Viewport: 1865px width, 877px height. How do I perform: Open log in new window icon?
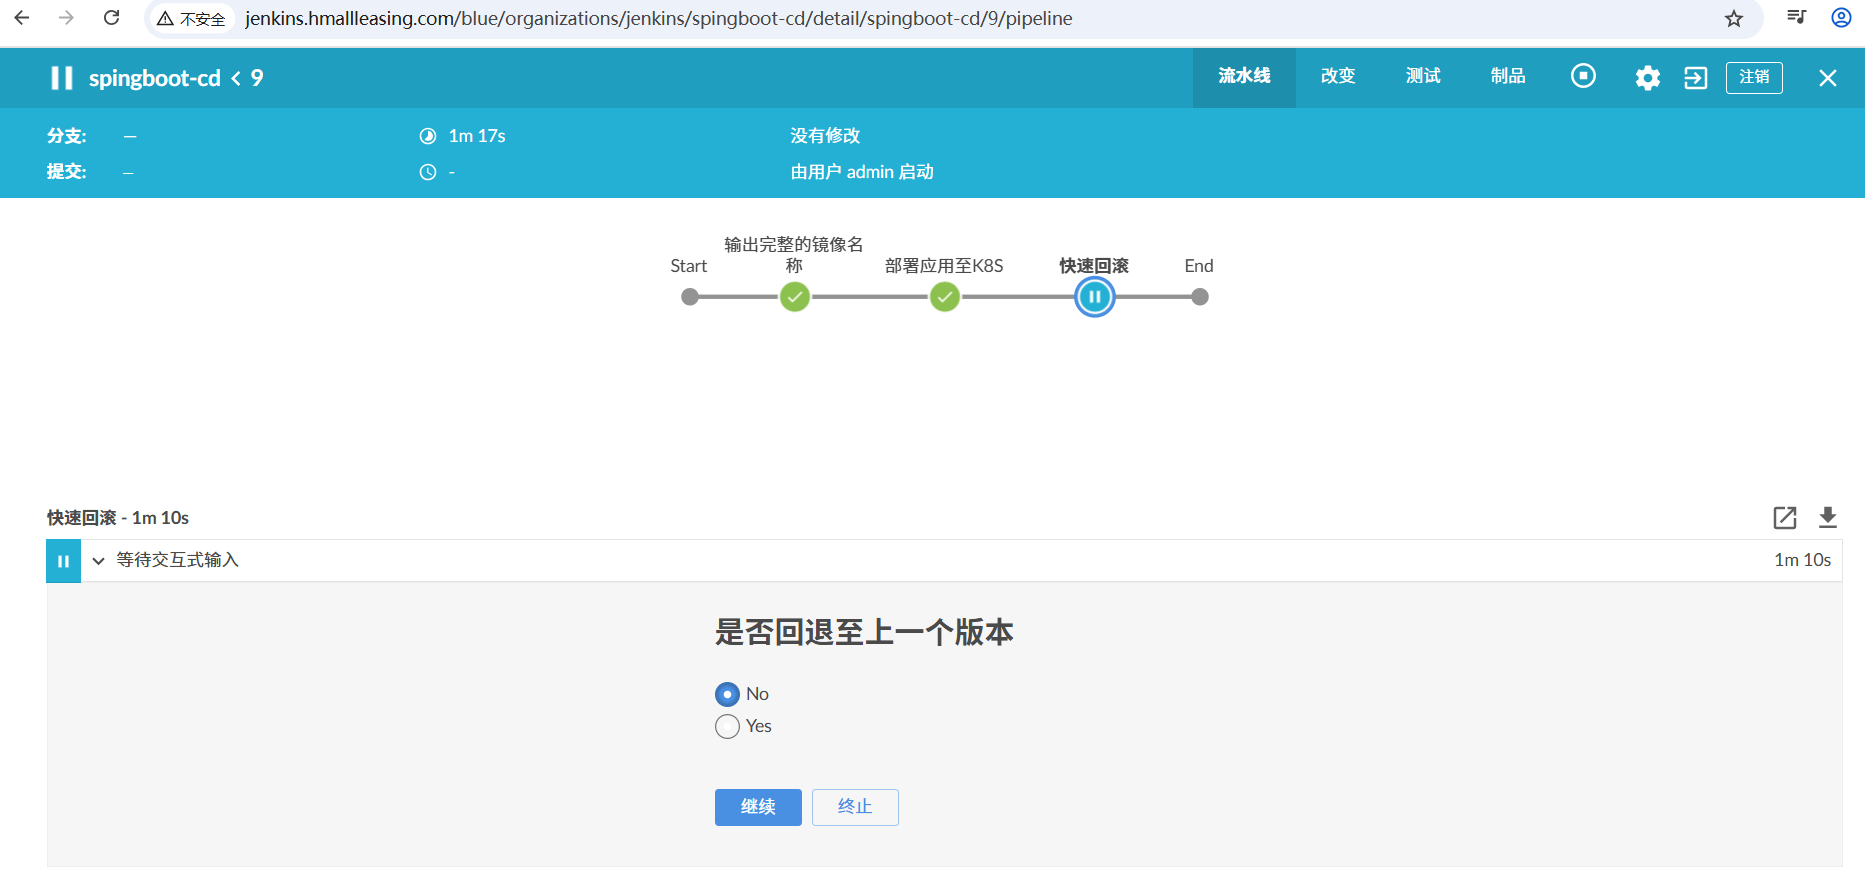tap(1784, 517)
